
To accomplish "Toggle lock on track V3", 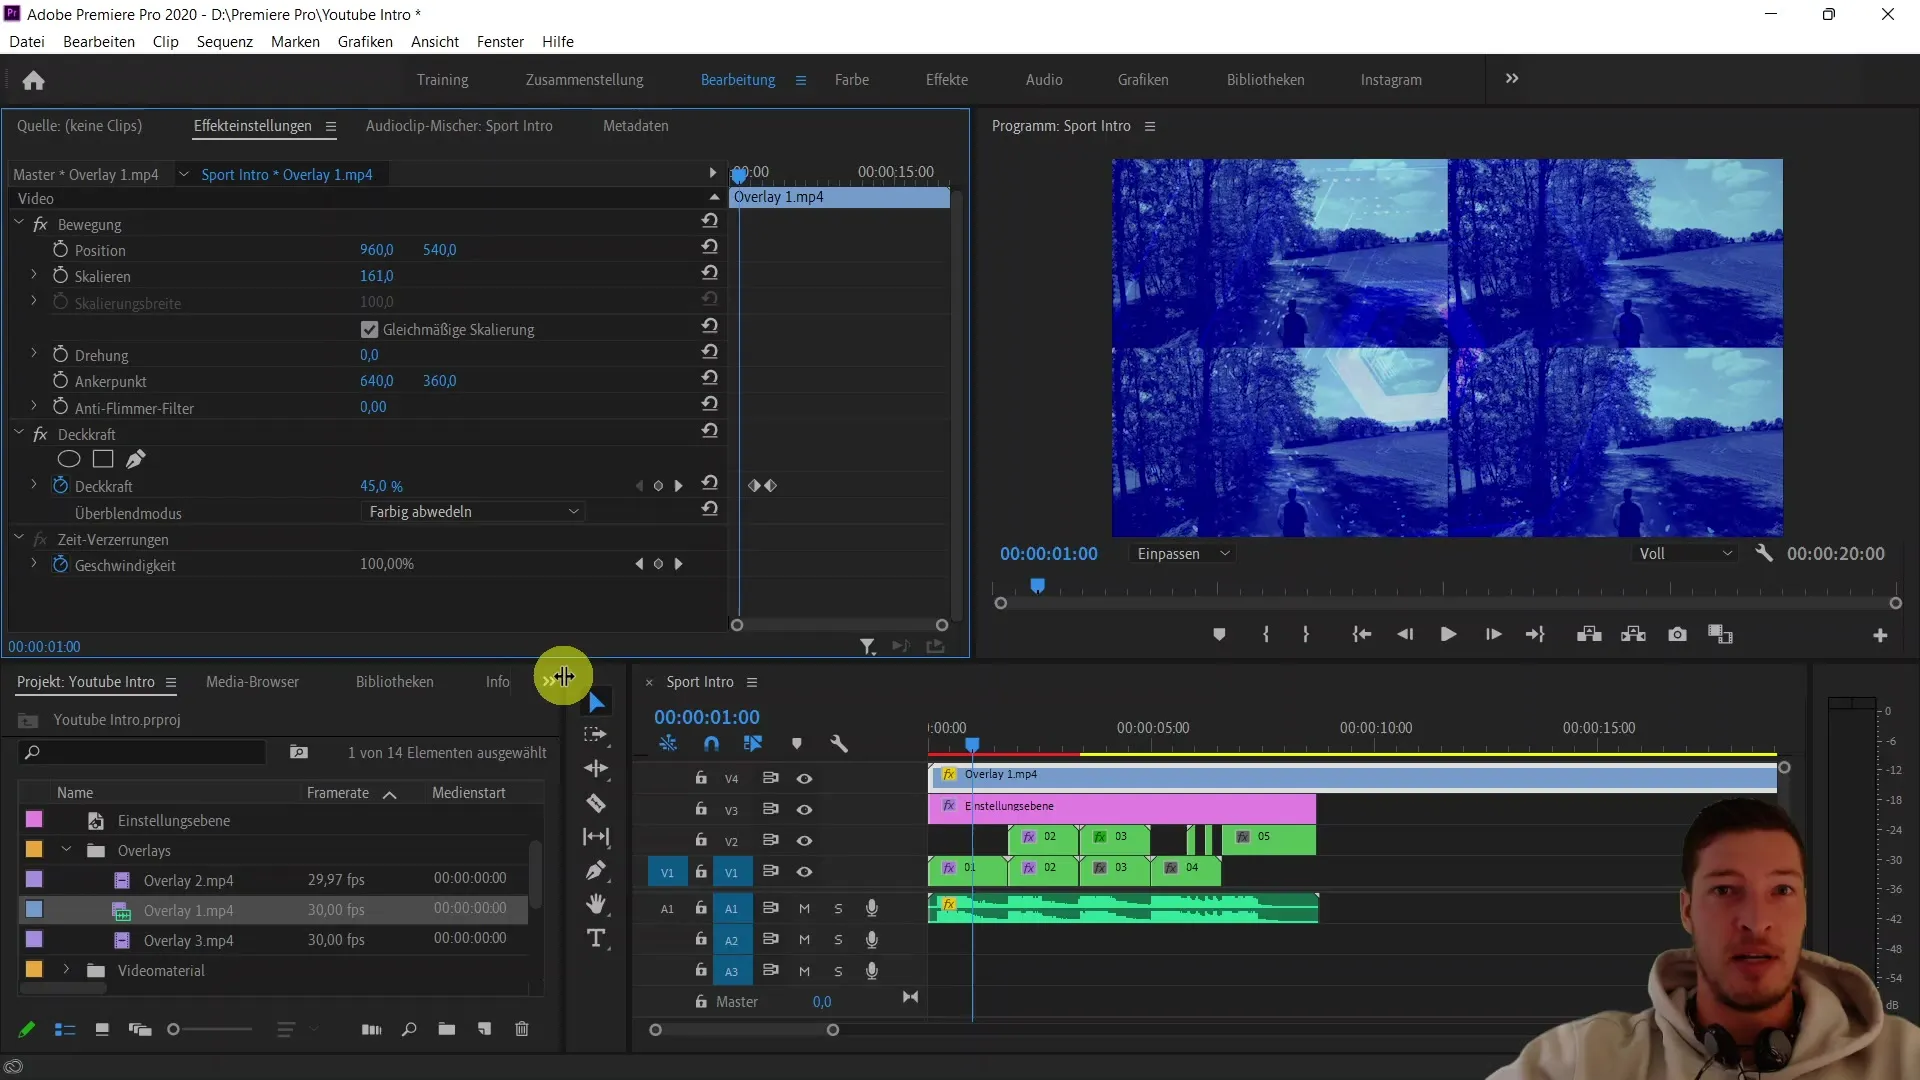I will coord(701,809).
